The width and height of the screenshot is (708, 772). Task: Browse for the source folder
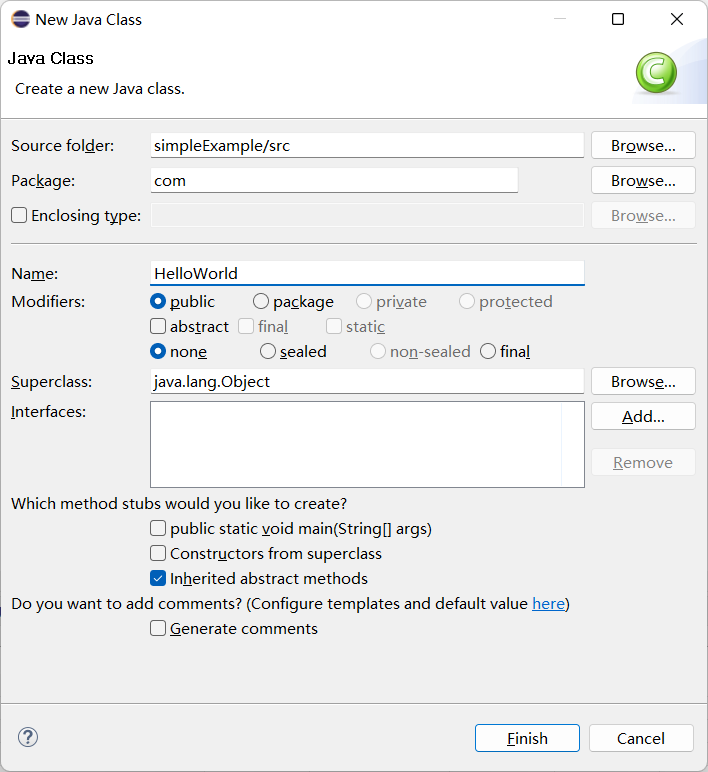click(x=643, y=145)
